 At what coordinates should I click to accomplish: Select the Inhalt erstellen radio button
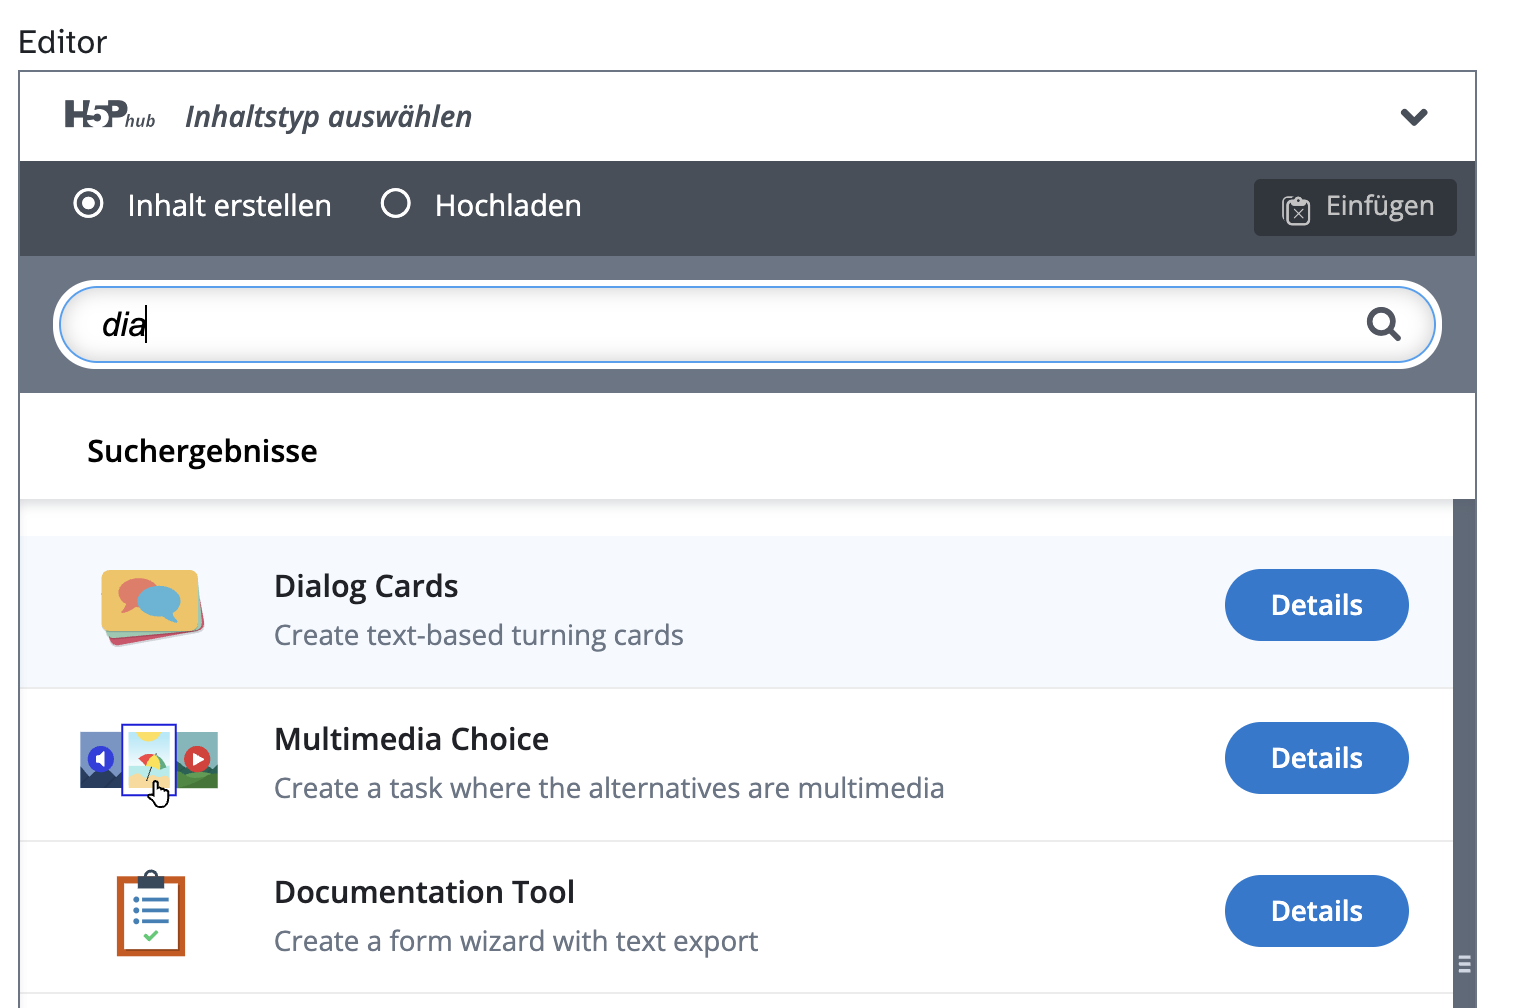[x=89, y=204]
